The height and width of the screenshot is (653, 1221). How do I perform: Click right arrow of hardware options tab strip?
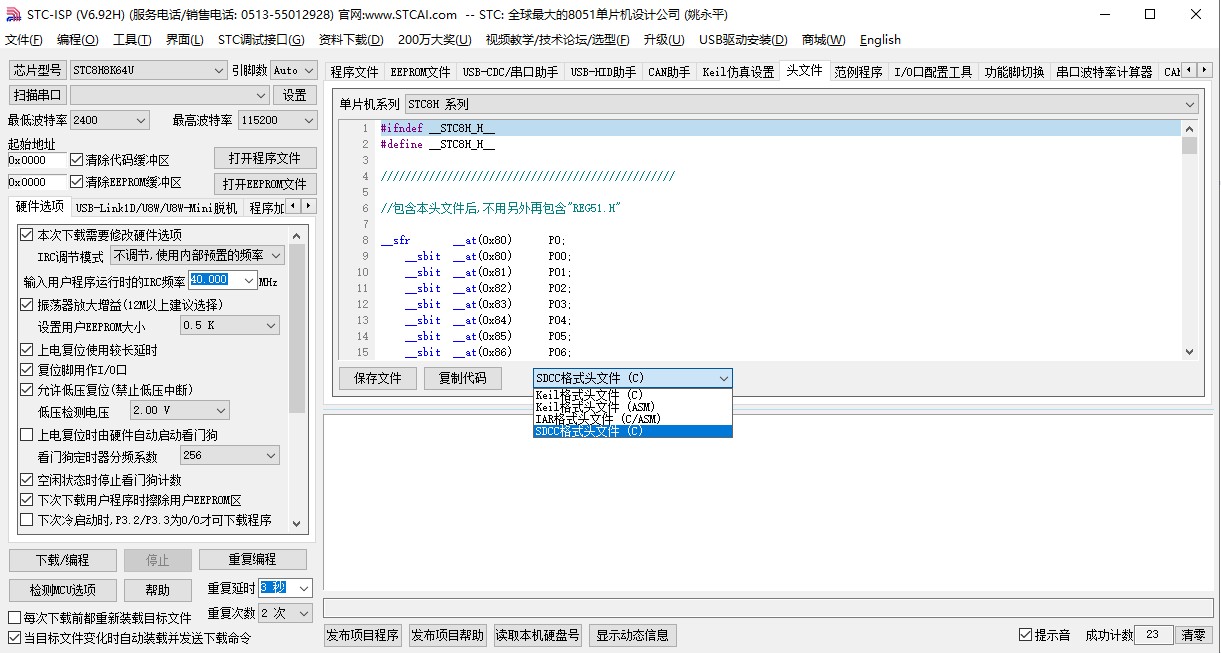[308, 207]
